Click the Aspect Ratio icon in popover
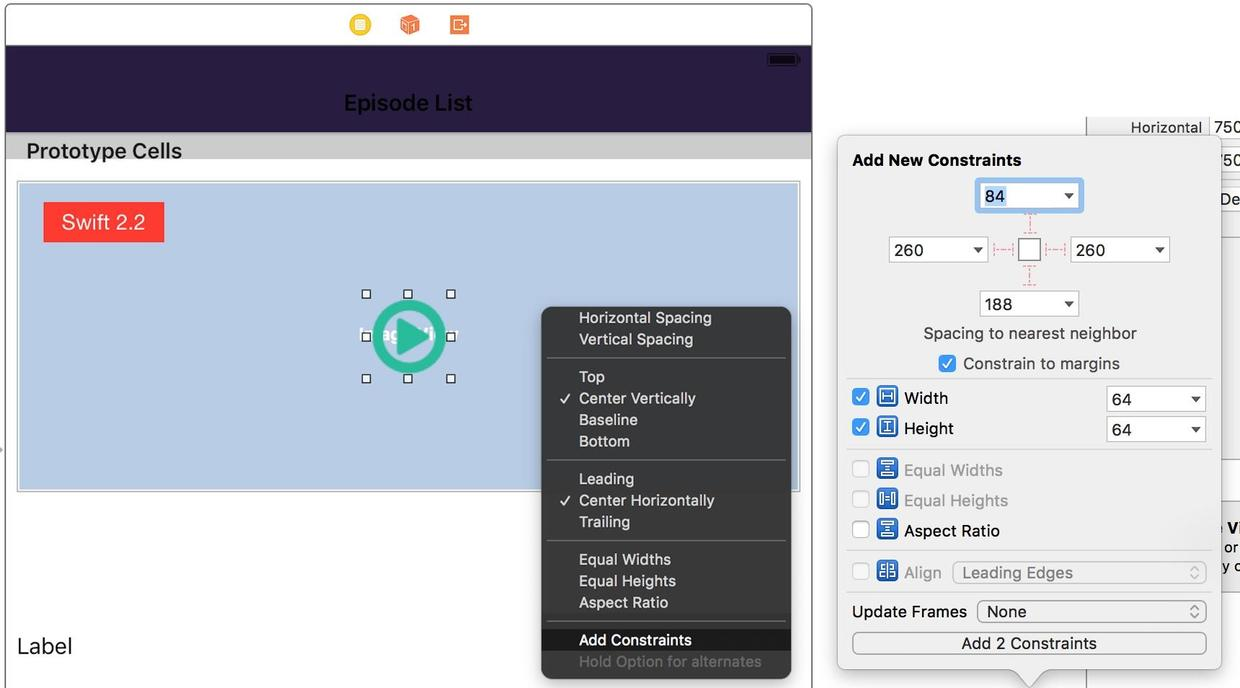This screenshot has width=1240, height=688. (x=887, y=530)
